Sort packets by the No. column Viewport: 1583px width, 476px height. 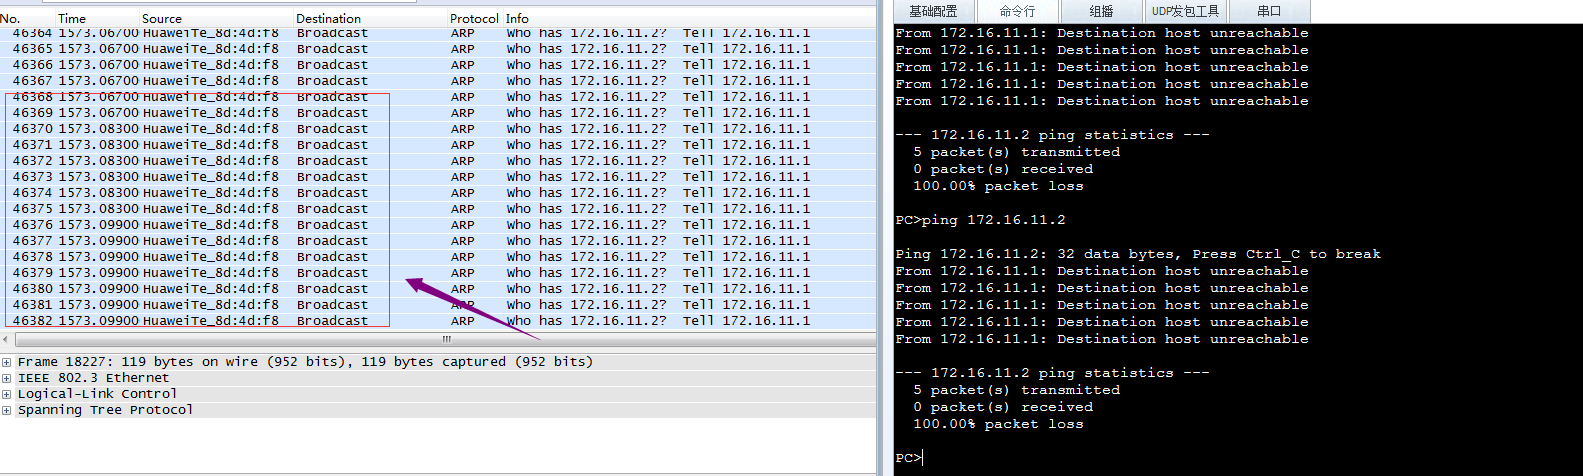point(27,18)
